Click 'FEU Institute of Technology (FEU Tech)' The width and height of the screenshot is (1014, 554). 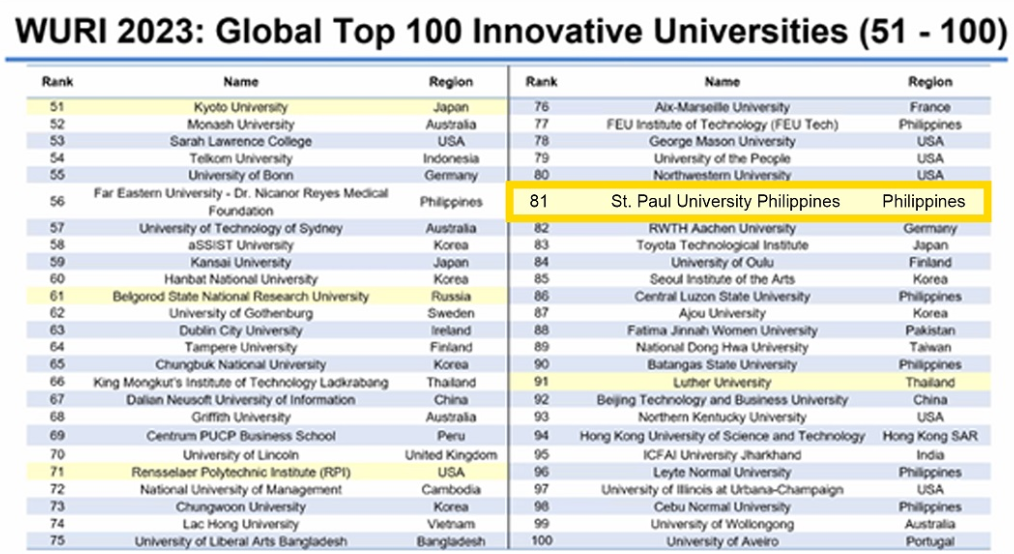(x=722, y=124)
